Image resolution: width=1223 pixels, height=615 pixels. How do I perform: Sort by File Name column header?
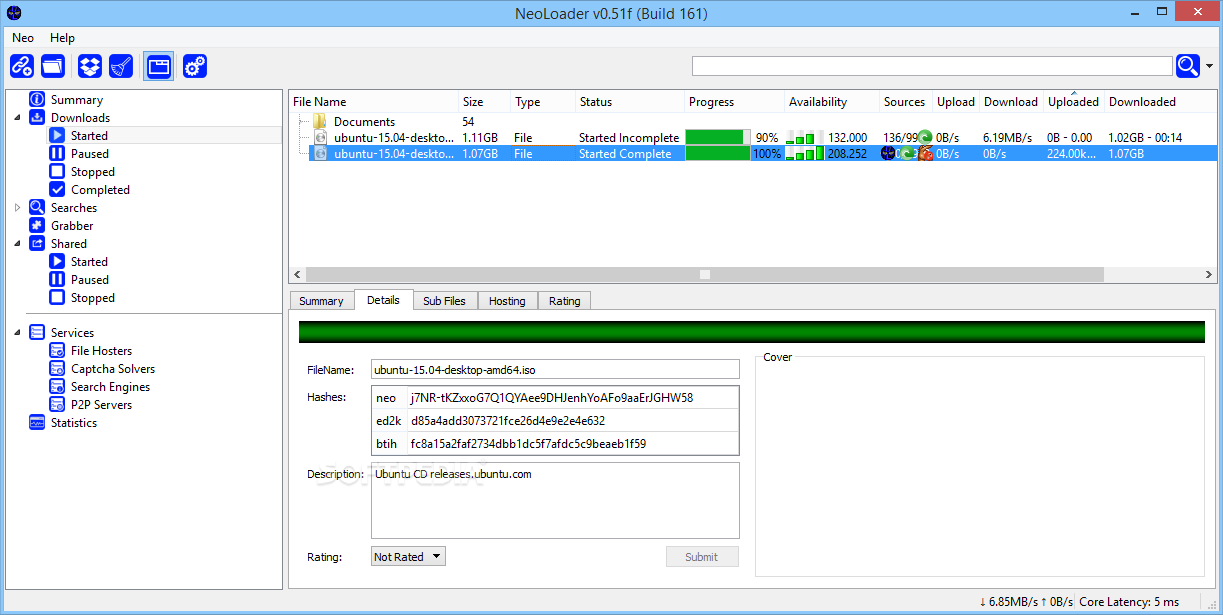click(374, 102)
